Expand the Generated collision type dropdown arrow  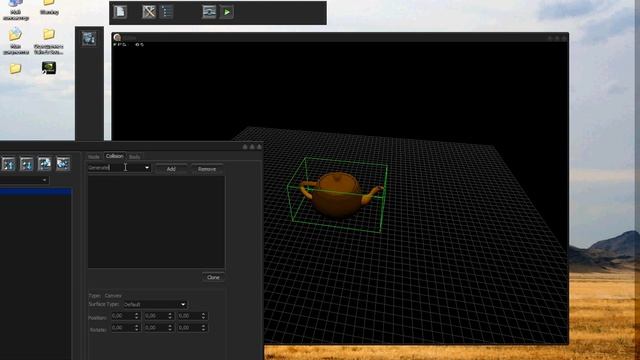click(147, 168)
